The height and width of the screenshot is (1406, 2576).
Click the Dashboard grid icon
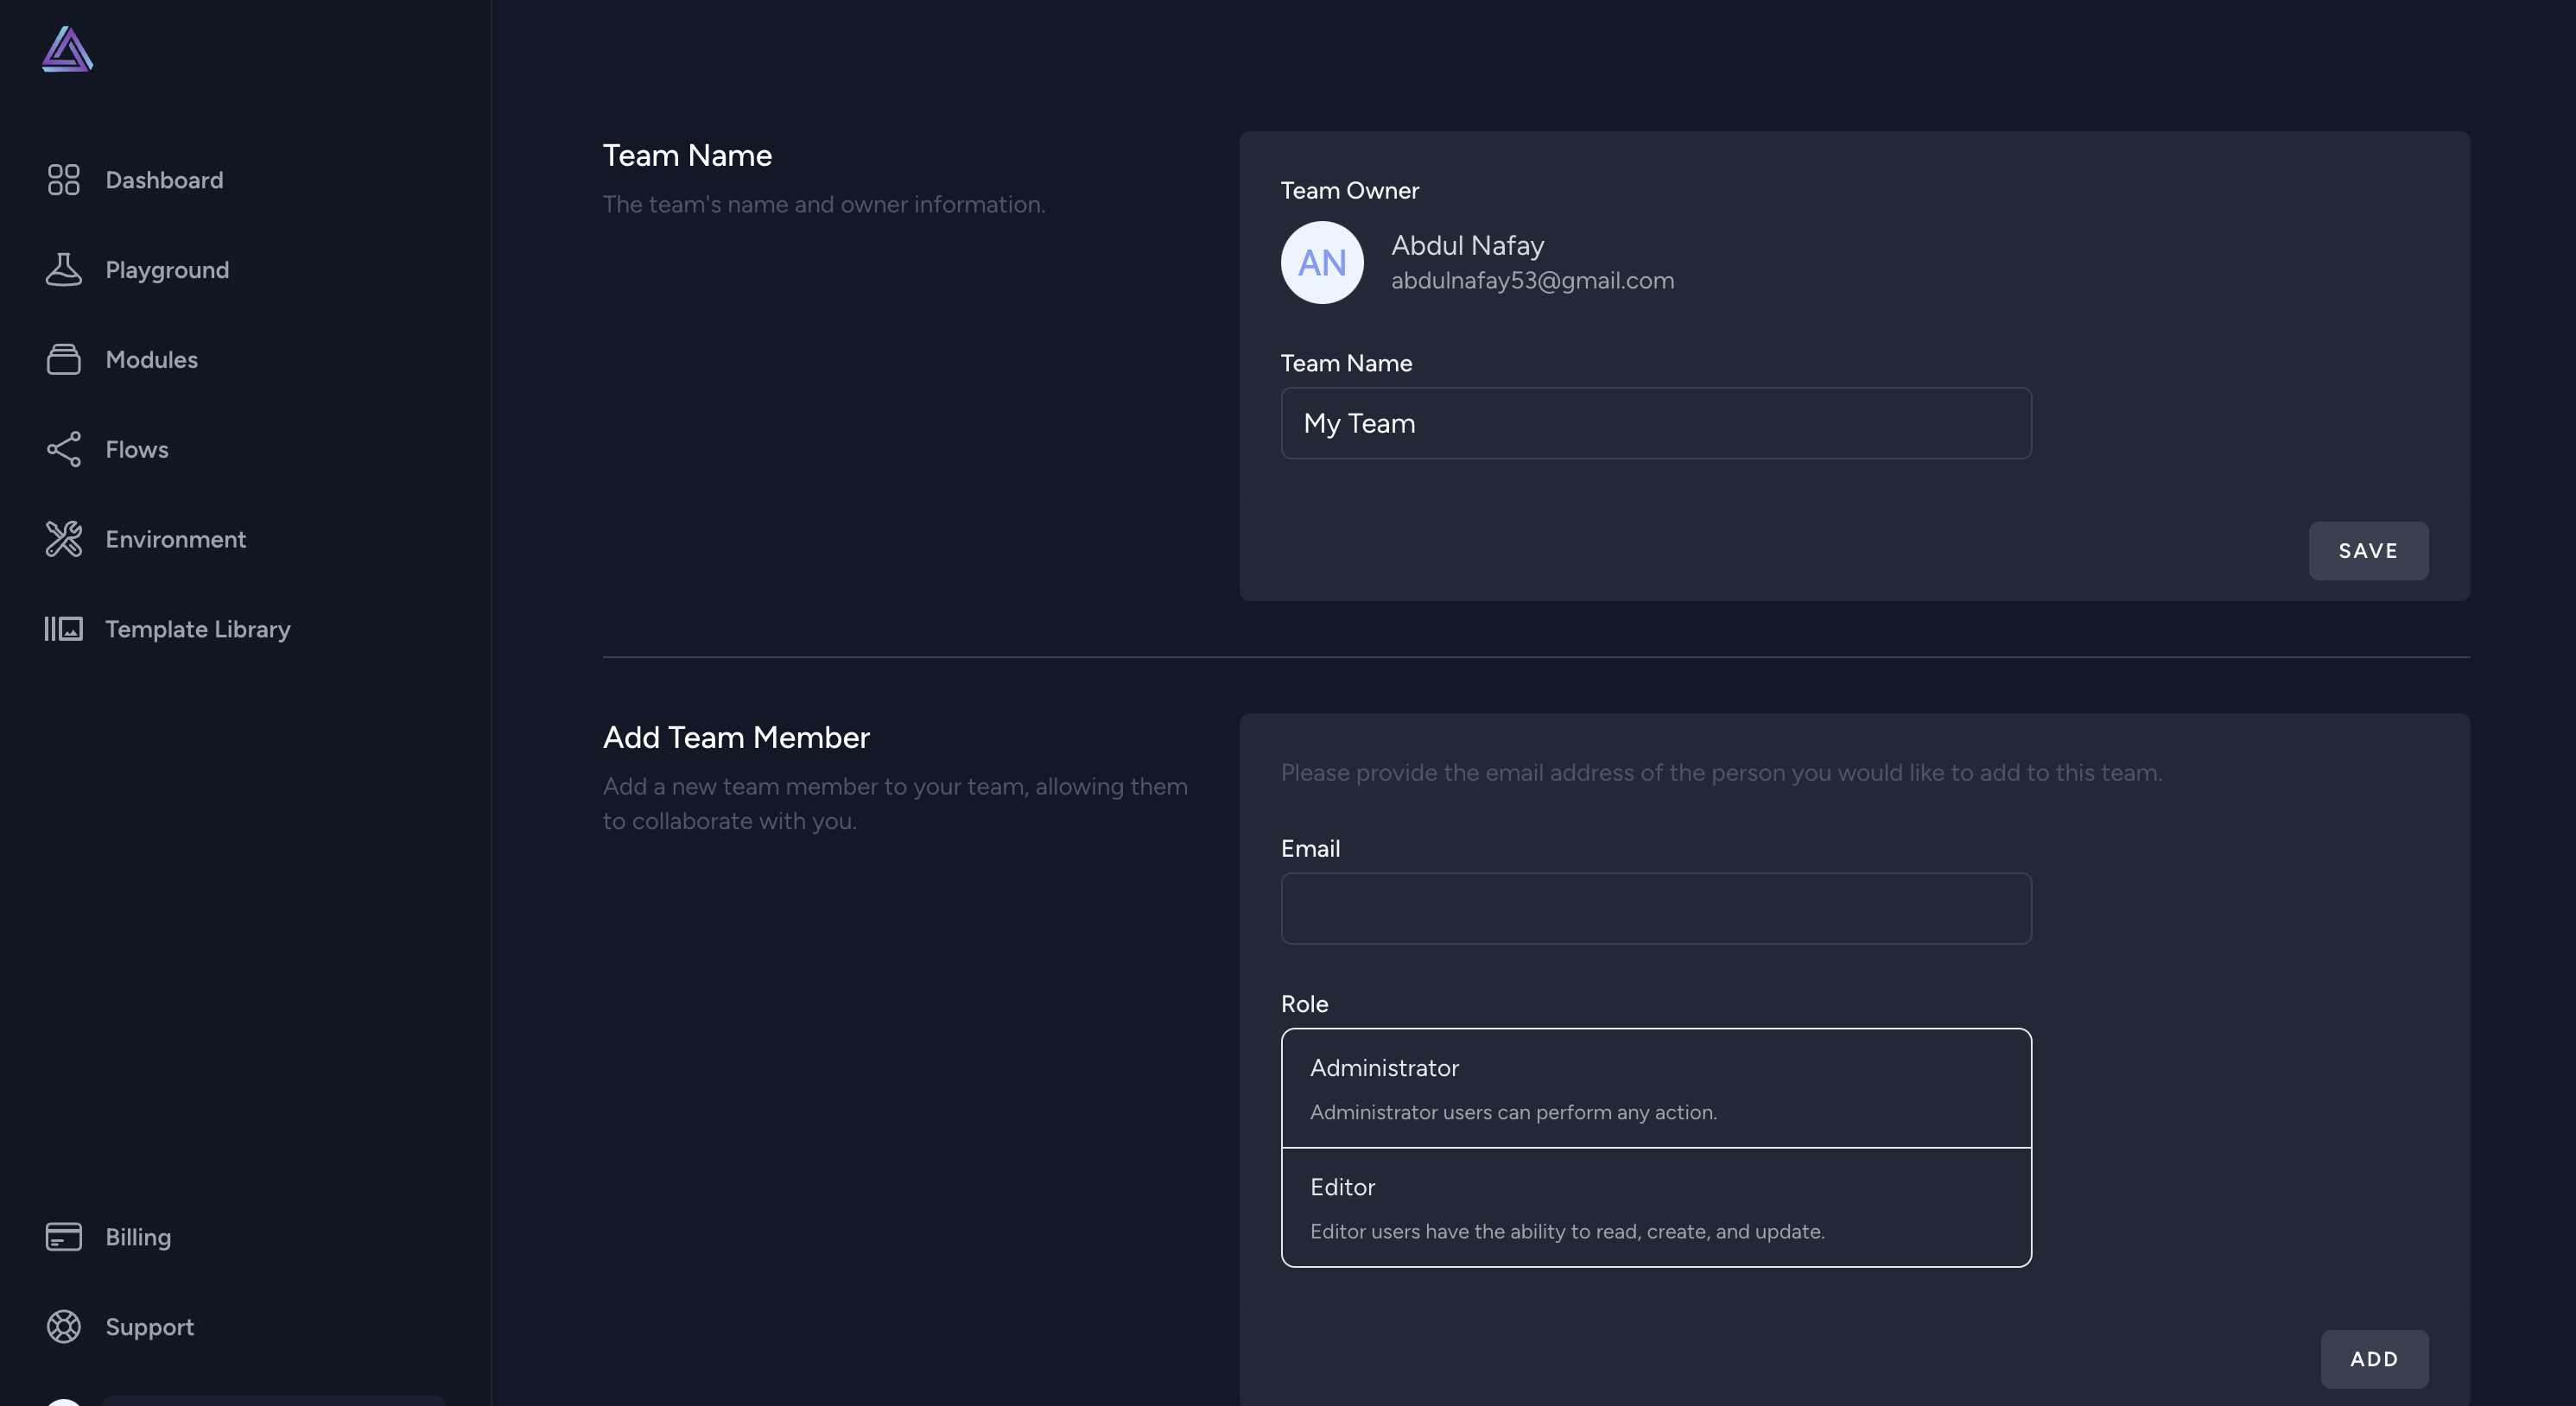63,180
